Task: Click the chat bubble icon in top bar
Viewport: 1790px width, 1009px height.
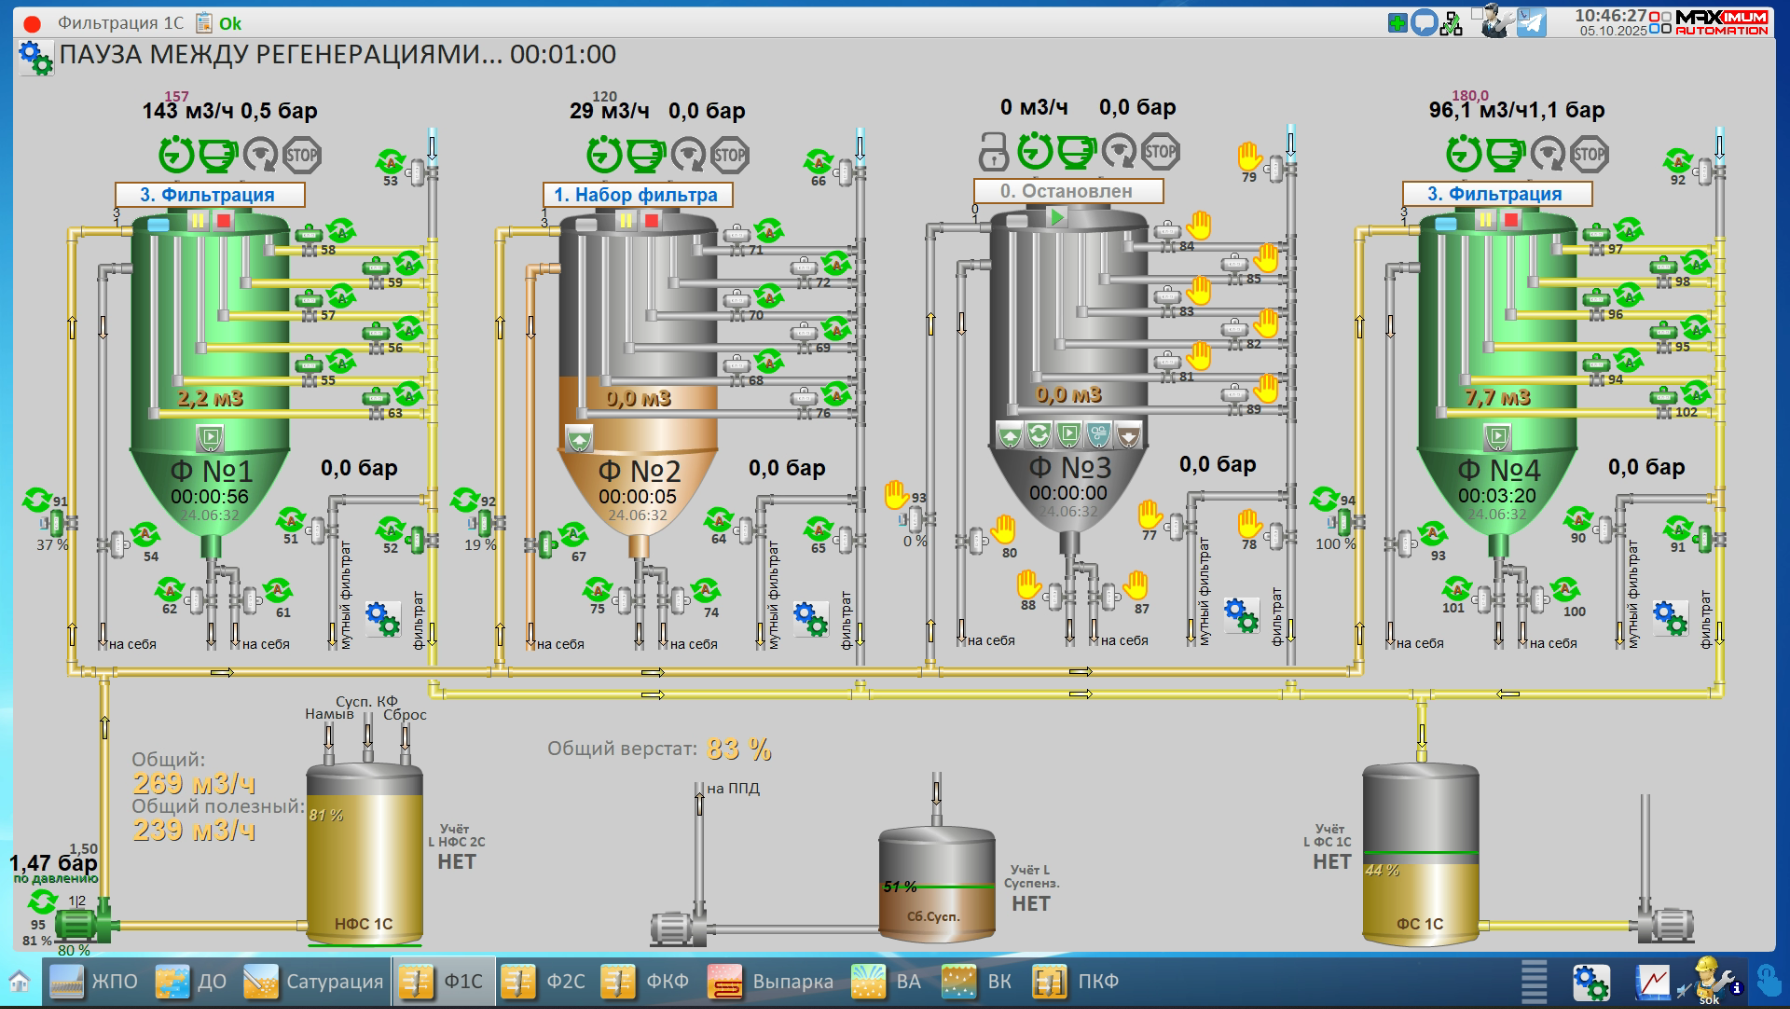Action: (x=1424, y=22)
